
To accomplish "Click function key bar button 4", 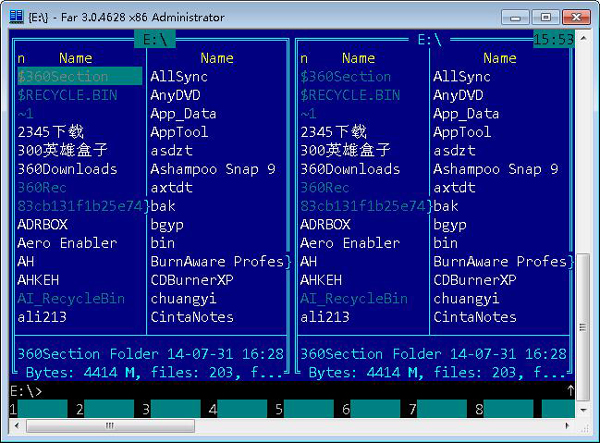I will coord(238,409).
